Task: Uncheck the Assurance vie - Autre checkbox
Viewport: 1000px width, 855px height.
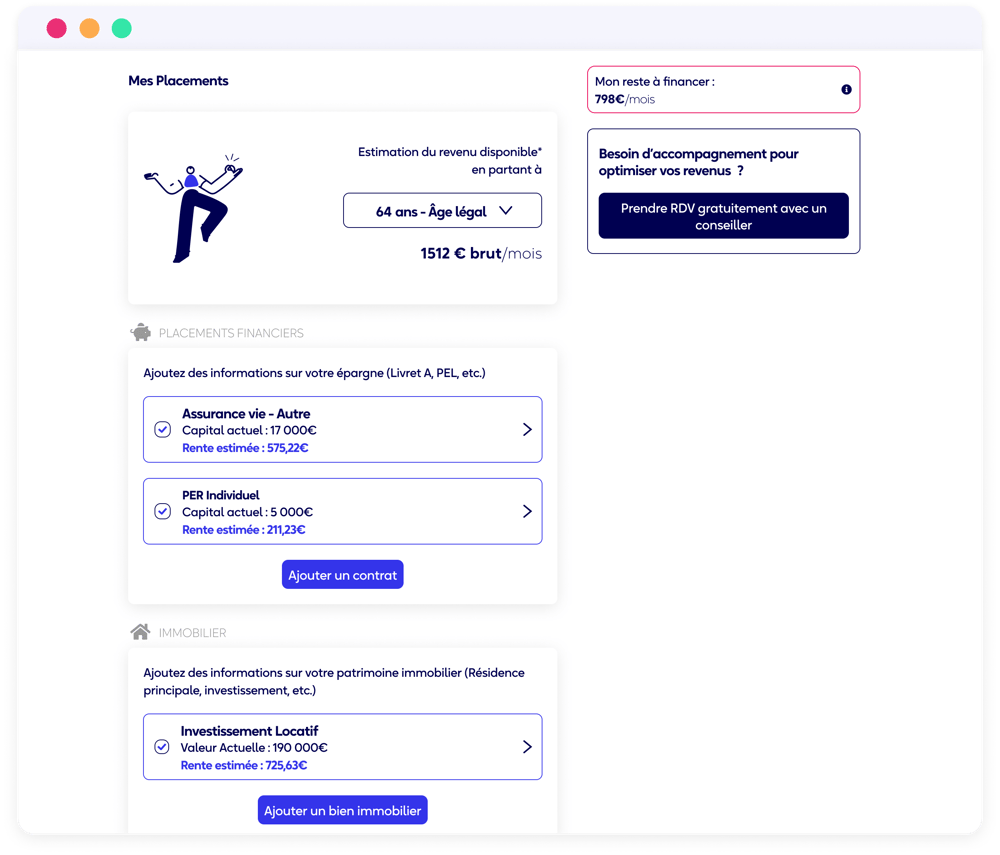Action: click(162, 429)
